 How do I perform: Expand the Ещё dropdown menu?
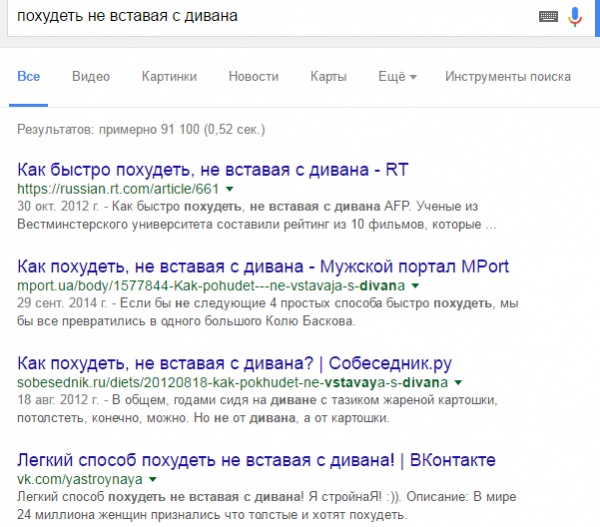(x=397, y=77)
